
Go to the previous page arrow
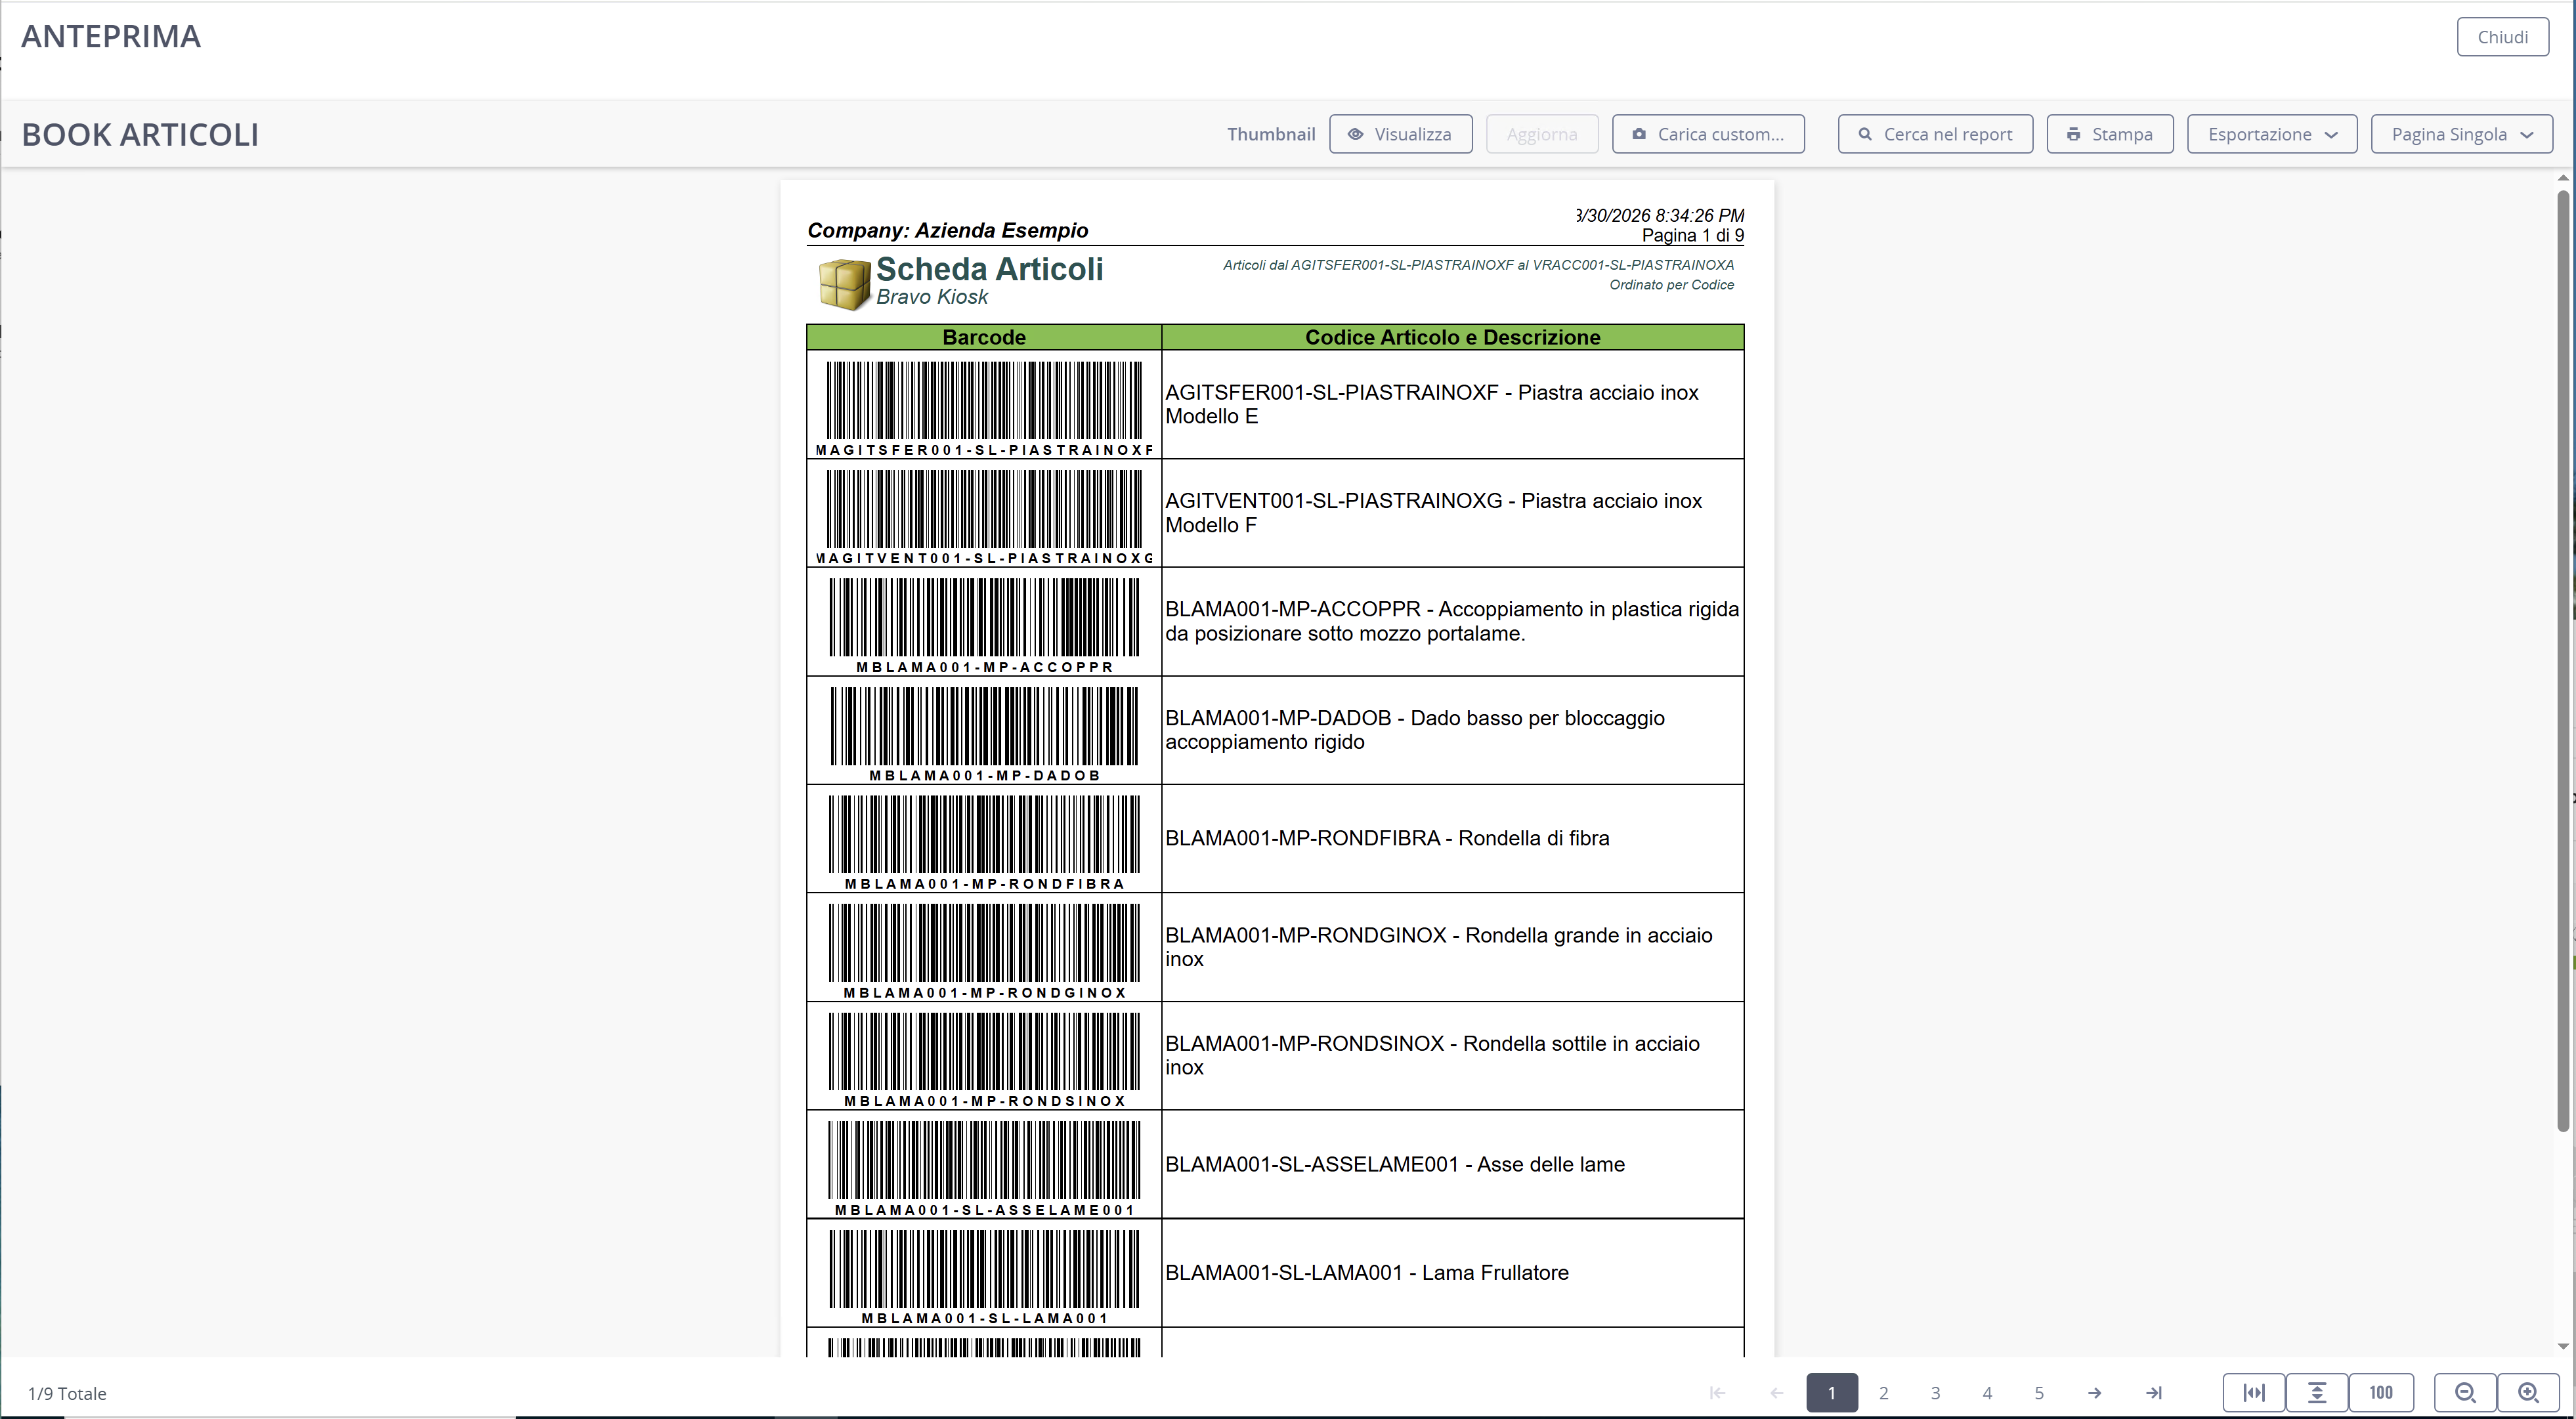(x=1777, y=1392)
